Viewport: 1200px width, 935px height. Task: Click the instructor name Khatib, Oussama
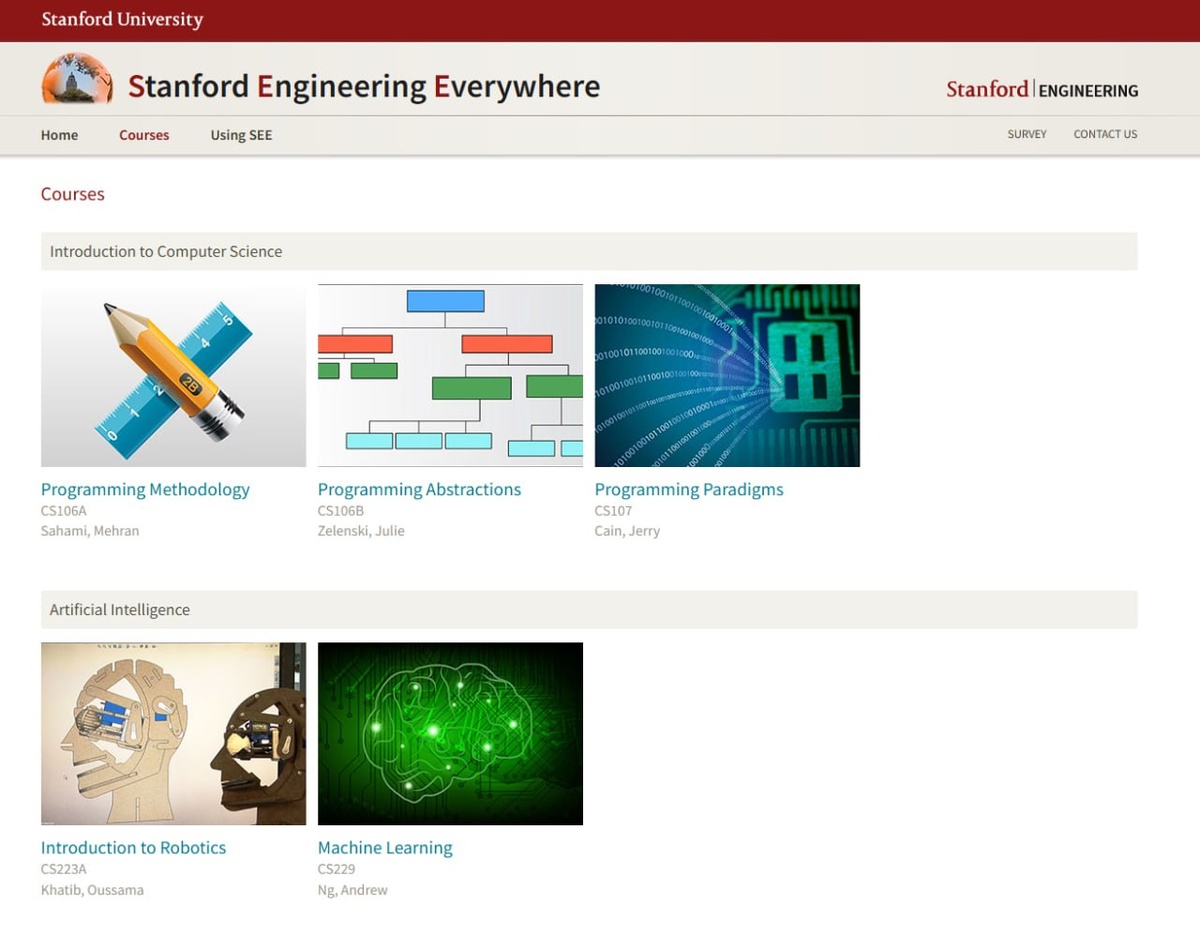point(92,890)
